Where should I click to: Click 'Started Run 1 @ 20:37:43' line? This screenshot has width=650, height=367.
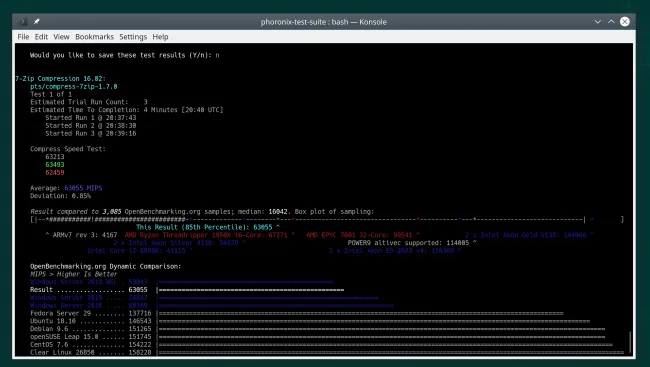coord(91,118)
